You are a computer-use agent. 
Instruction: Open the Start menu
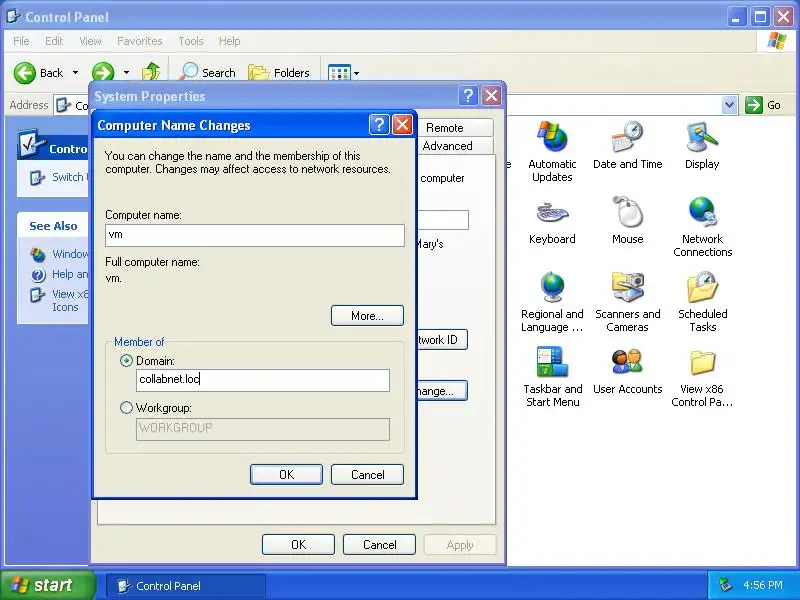(x=47, y=585)
